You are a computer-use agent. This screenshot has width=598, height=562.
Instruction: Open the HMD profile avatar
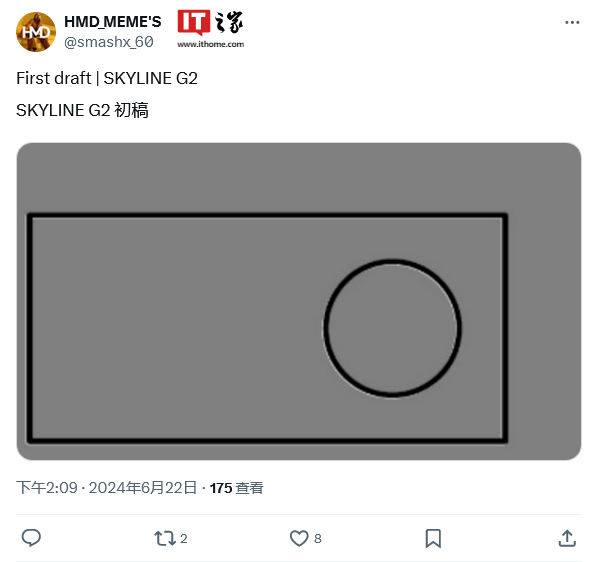click(x=36, y=32)
